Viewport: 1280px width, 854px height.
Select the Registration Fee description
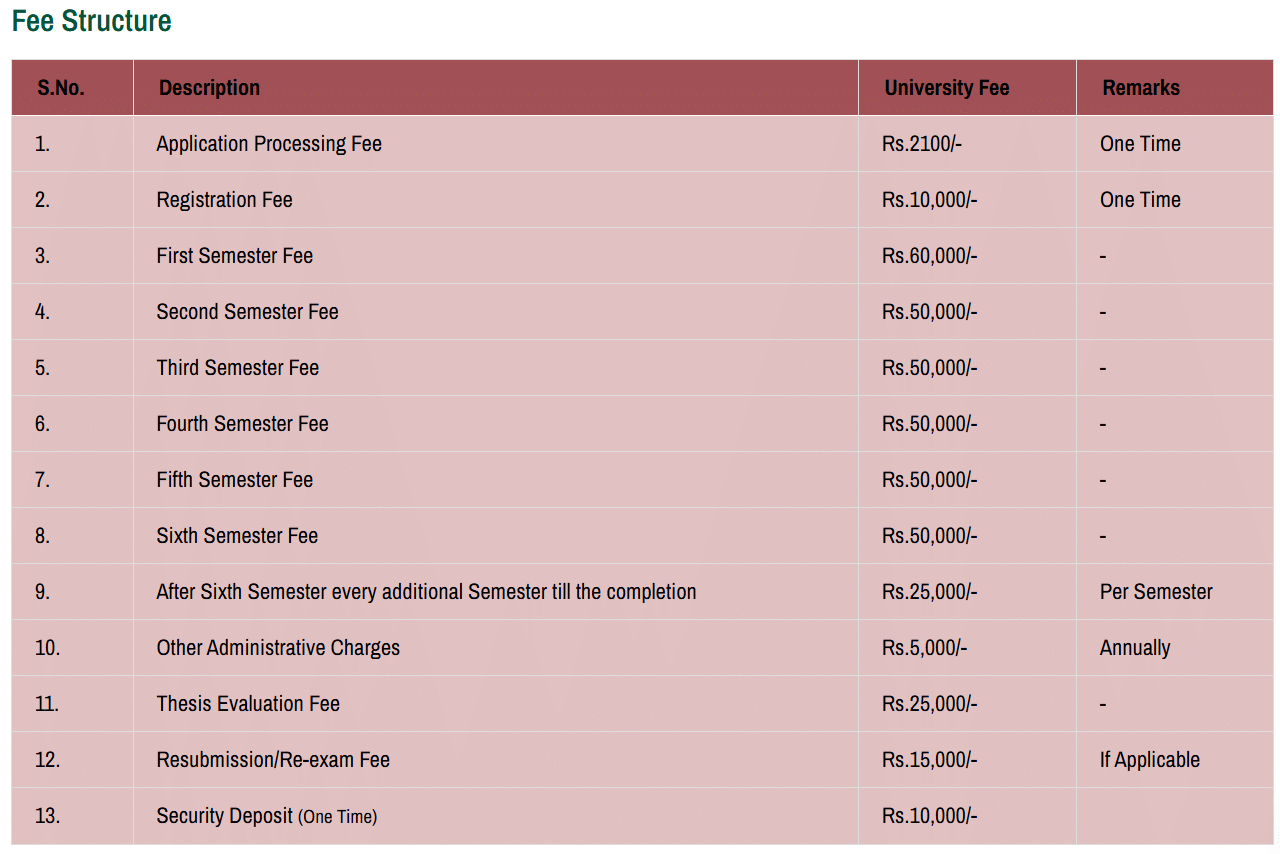pyautogui.click(x=224, y=200)
